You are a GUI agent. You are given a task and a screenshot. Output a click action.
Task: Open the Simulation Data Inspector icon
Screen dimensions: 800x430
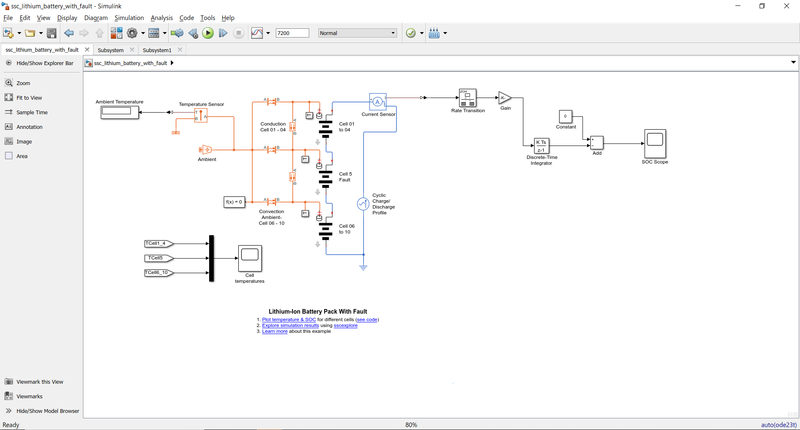pyautogui.click(x=257, y=33)
